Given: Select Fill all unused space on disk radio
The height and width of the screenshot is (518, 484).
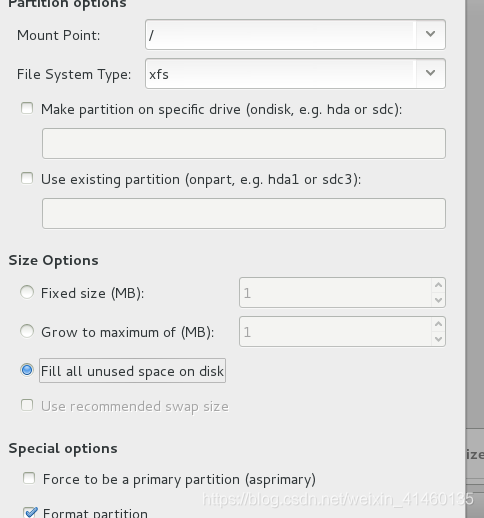Looking at the screenshot, I should coord(27,370).
